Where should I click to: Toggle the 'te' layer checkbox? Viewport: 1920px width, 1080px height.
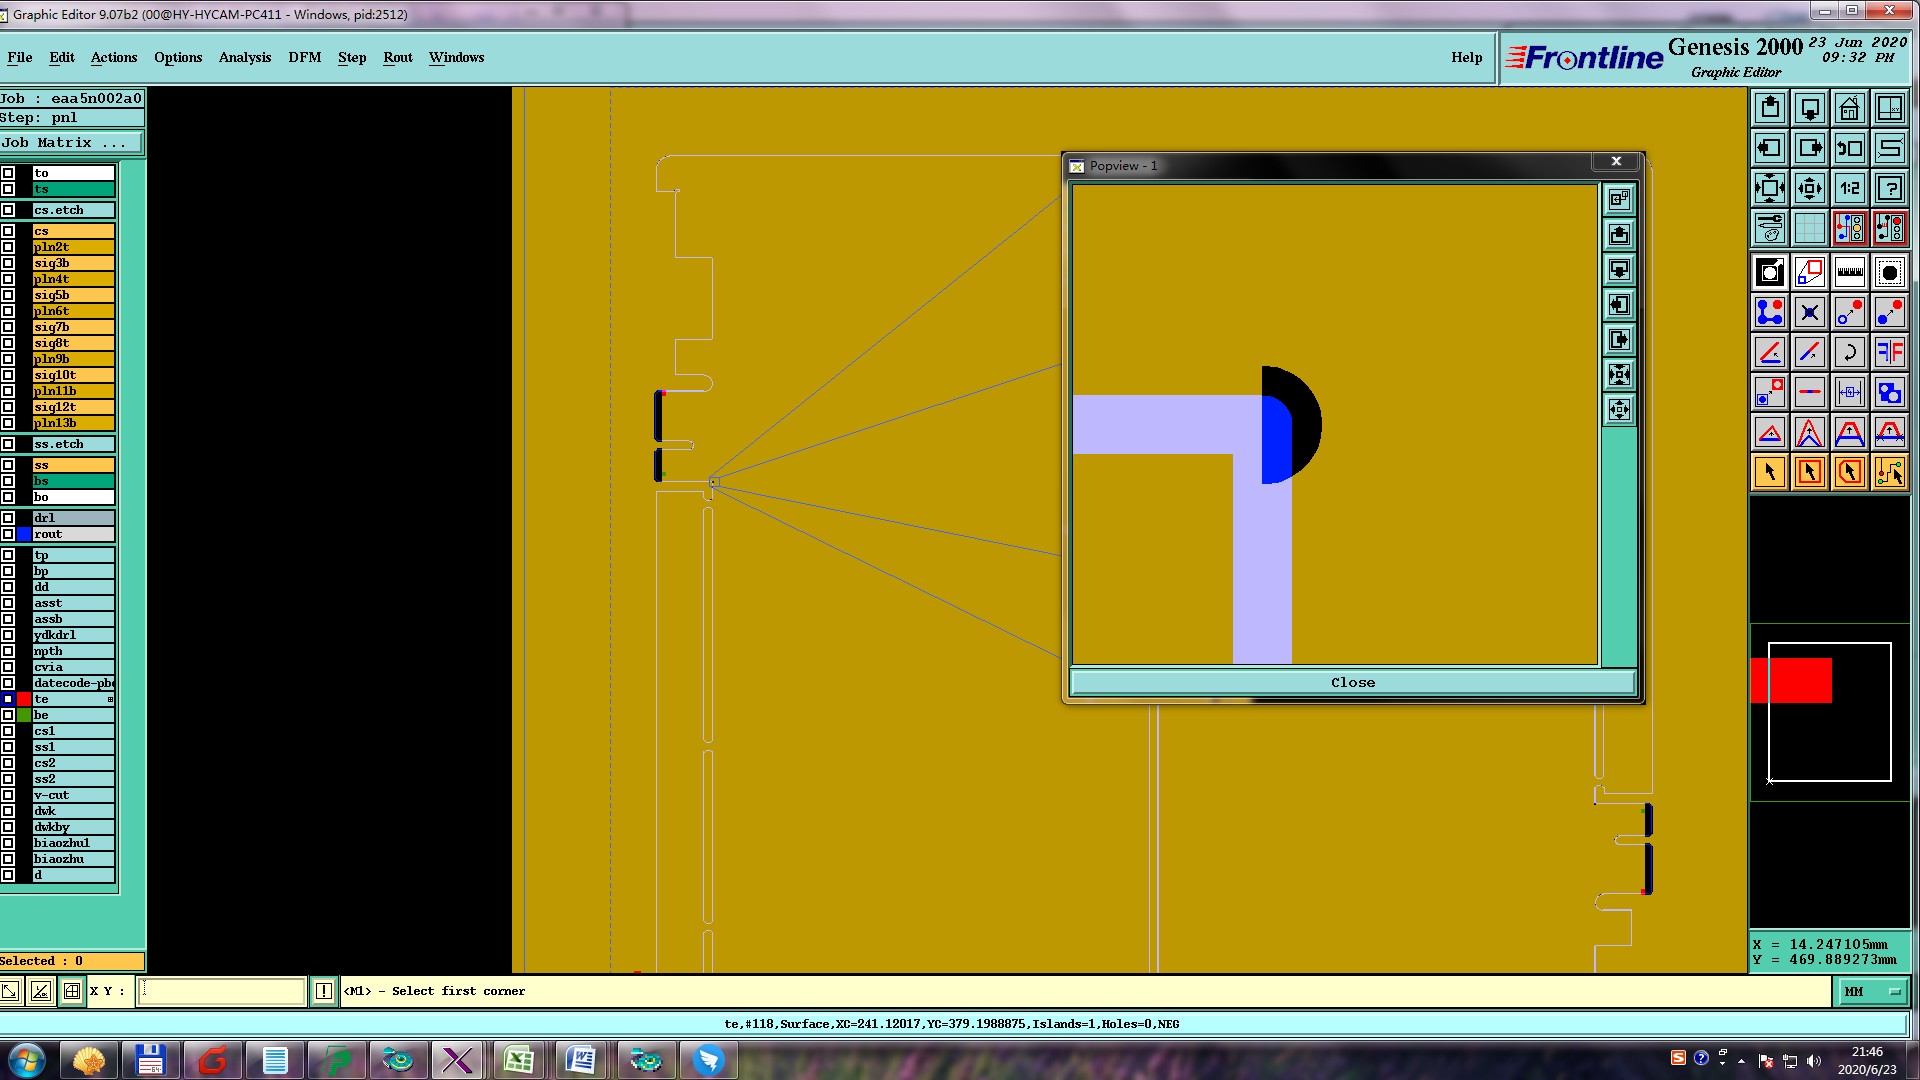(x=8, y=699)
